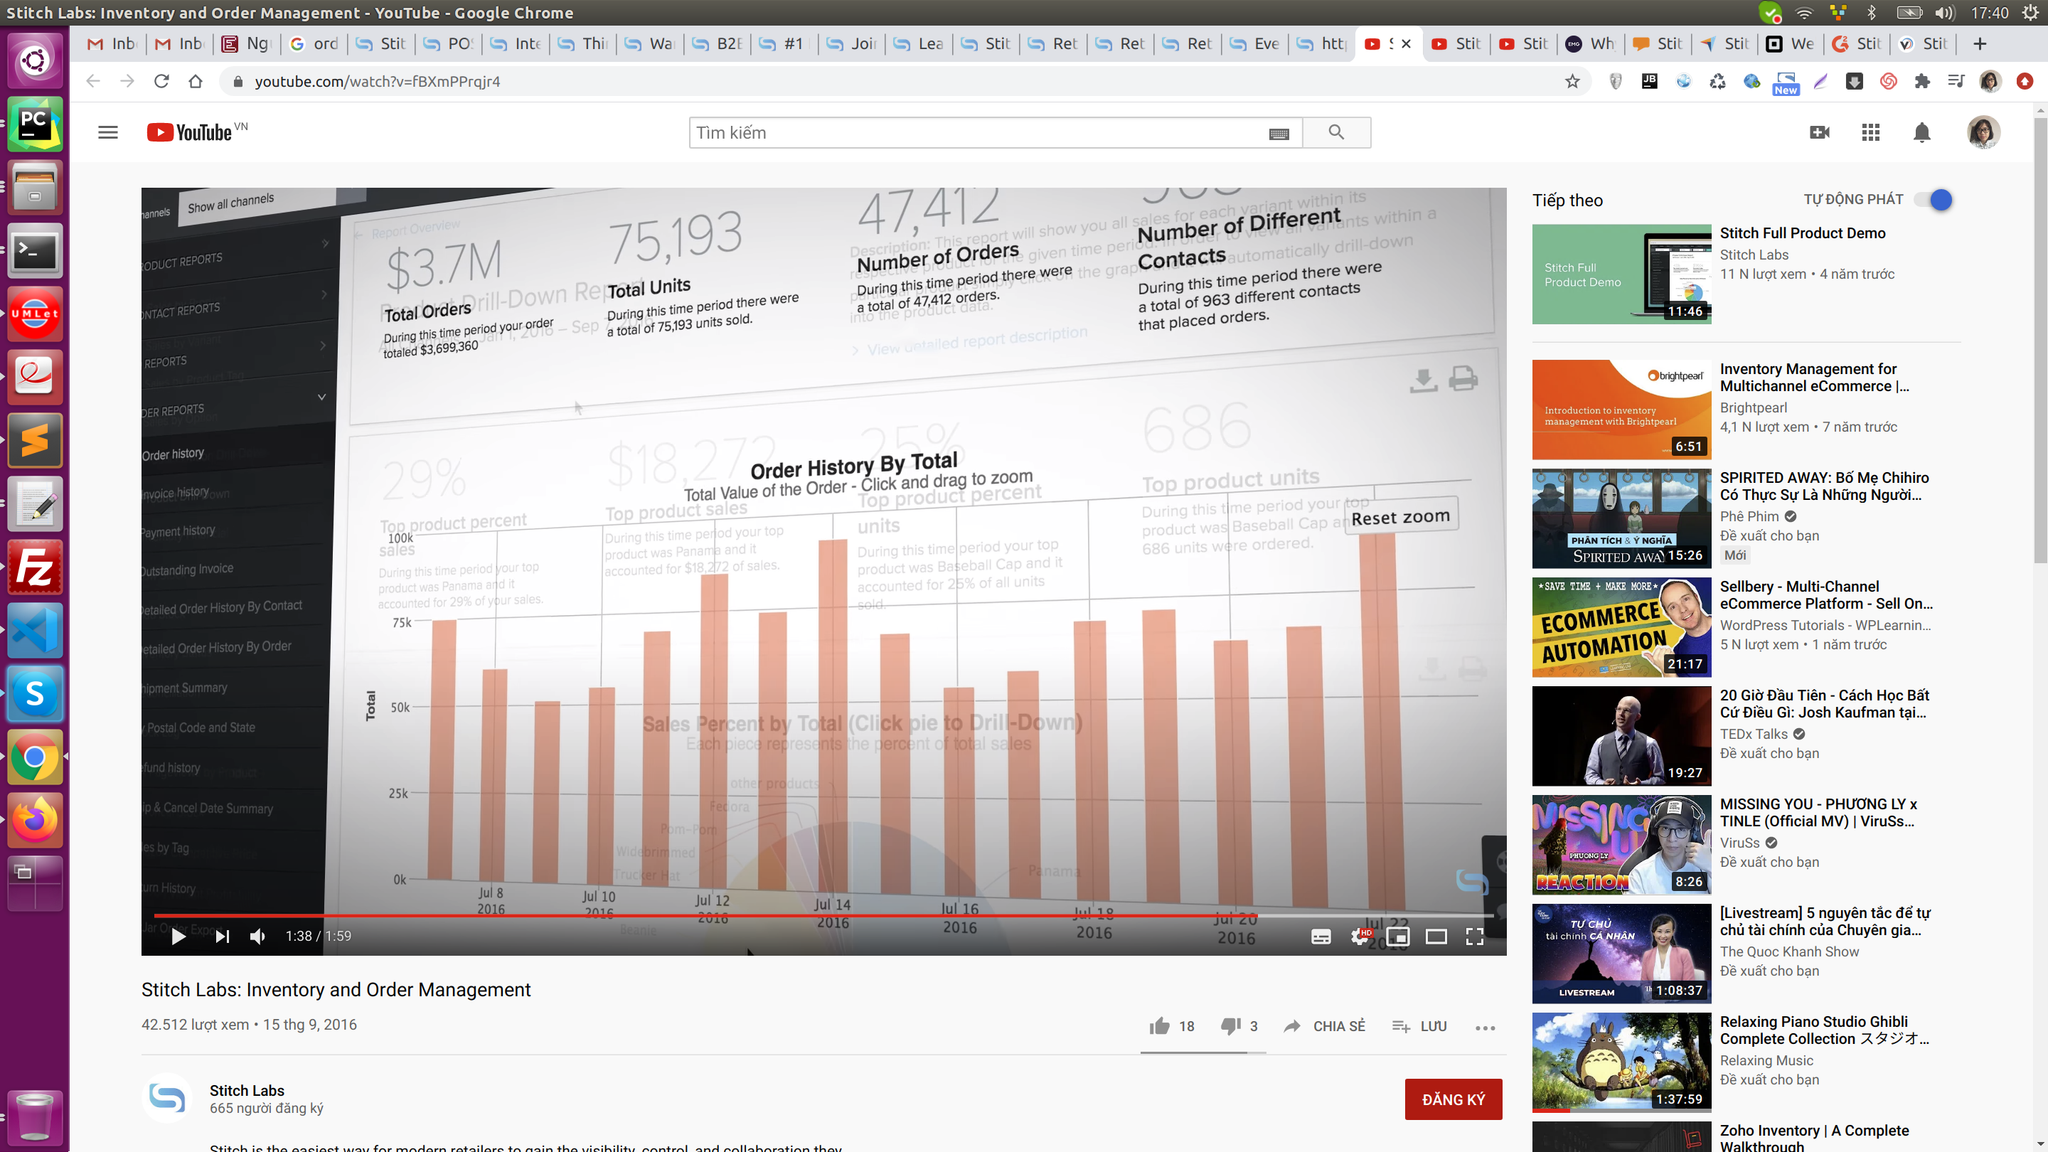Screen dimensions: 2048x1152
Task: Open the more actions ellipsis menu
Action: click(x=1485, y=1027)
